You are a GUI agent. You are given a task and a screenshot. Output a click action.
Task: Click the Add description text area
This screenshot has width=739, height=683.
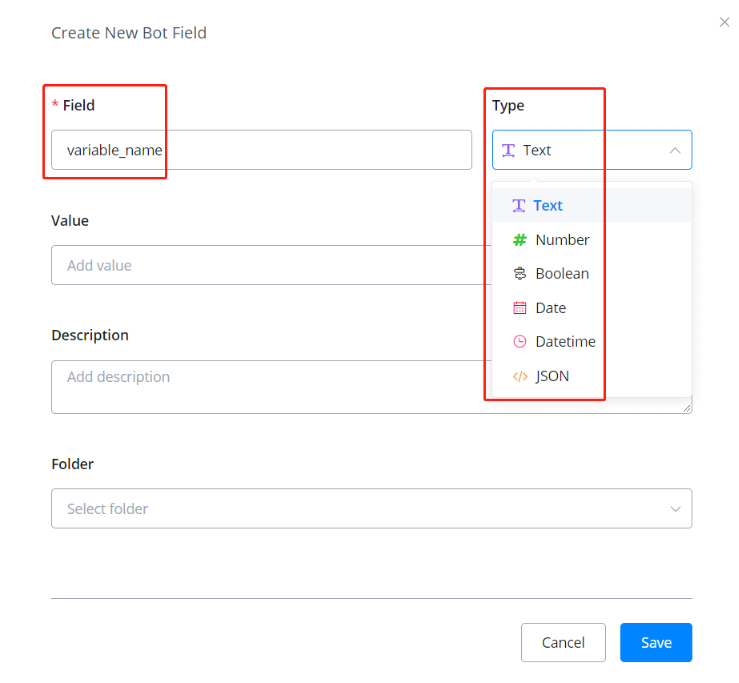[270, 386]
